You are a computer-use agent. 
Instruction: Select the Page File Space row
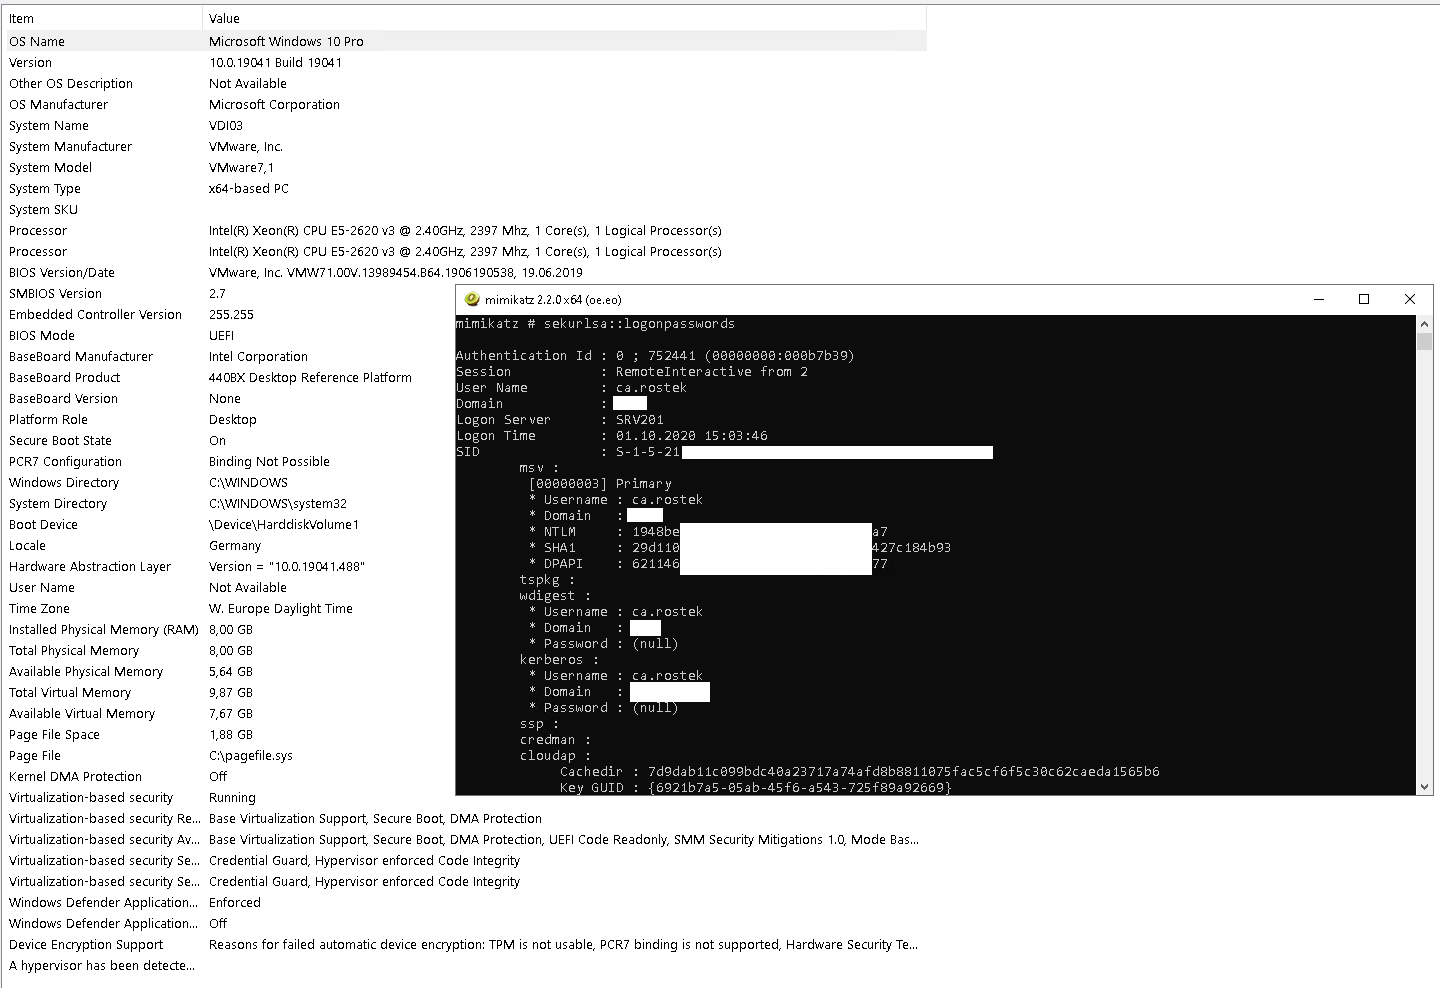click(228, 734)
